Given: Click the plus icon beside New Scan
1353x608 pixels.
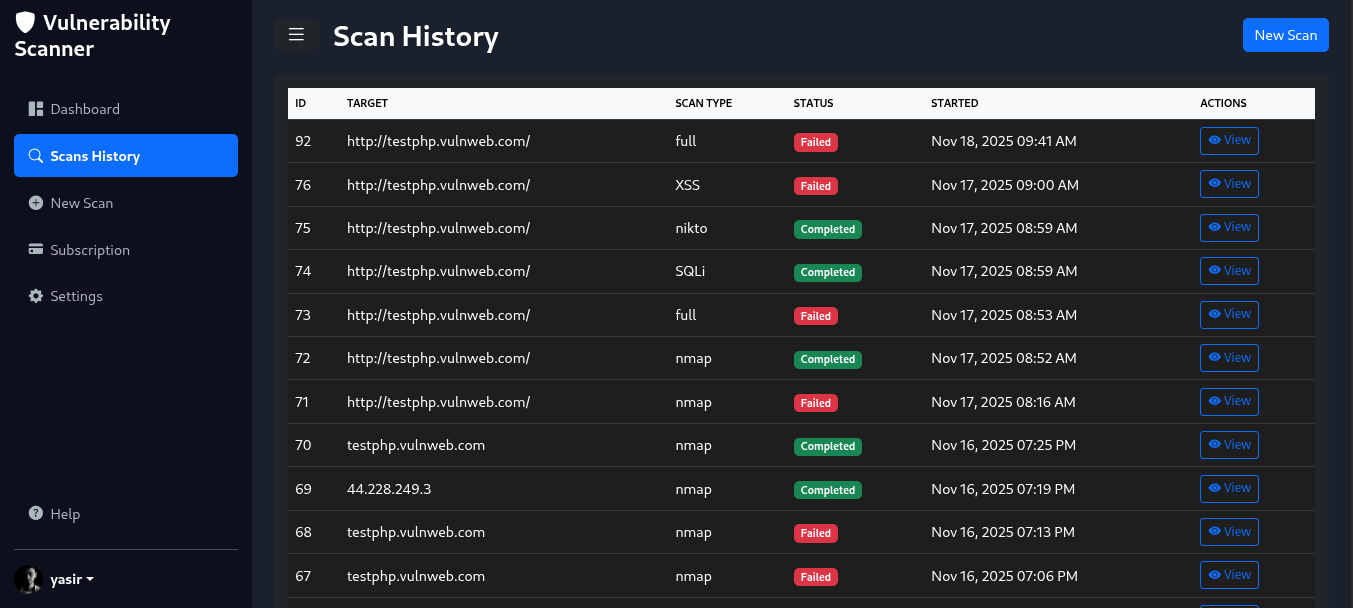Looking at the screenshot, I should click(36, 203).
